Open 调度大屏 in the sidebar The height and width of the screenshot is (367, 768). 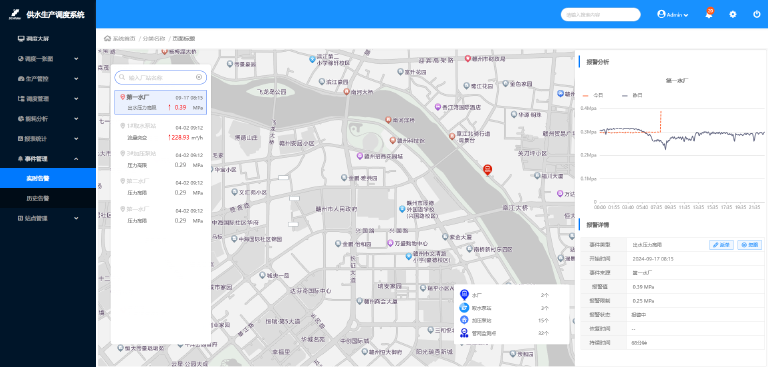pyautogui.click(x=48, y=38)
